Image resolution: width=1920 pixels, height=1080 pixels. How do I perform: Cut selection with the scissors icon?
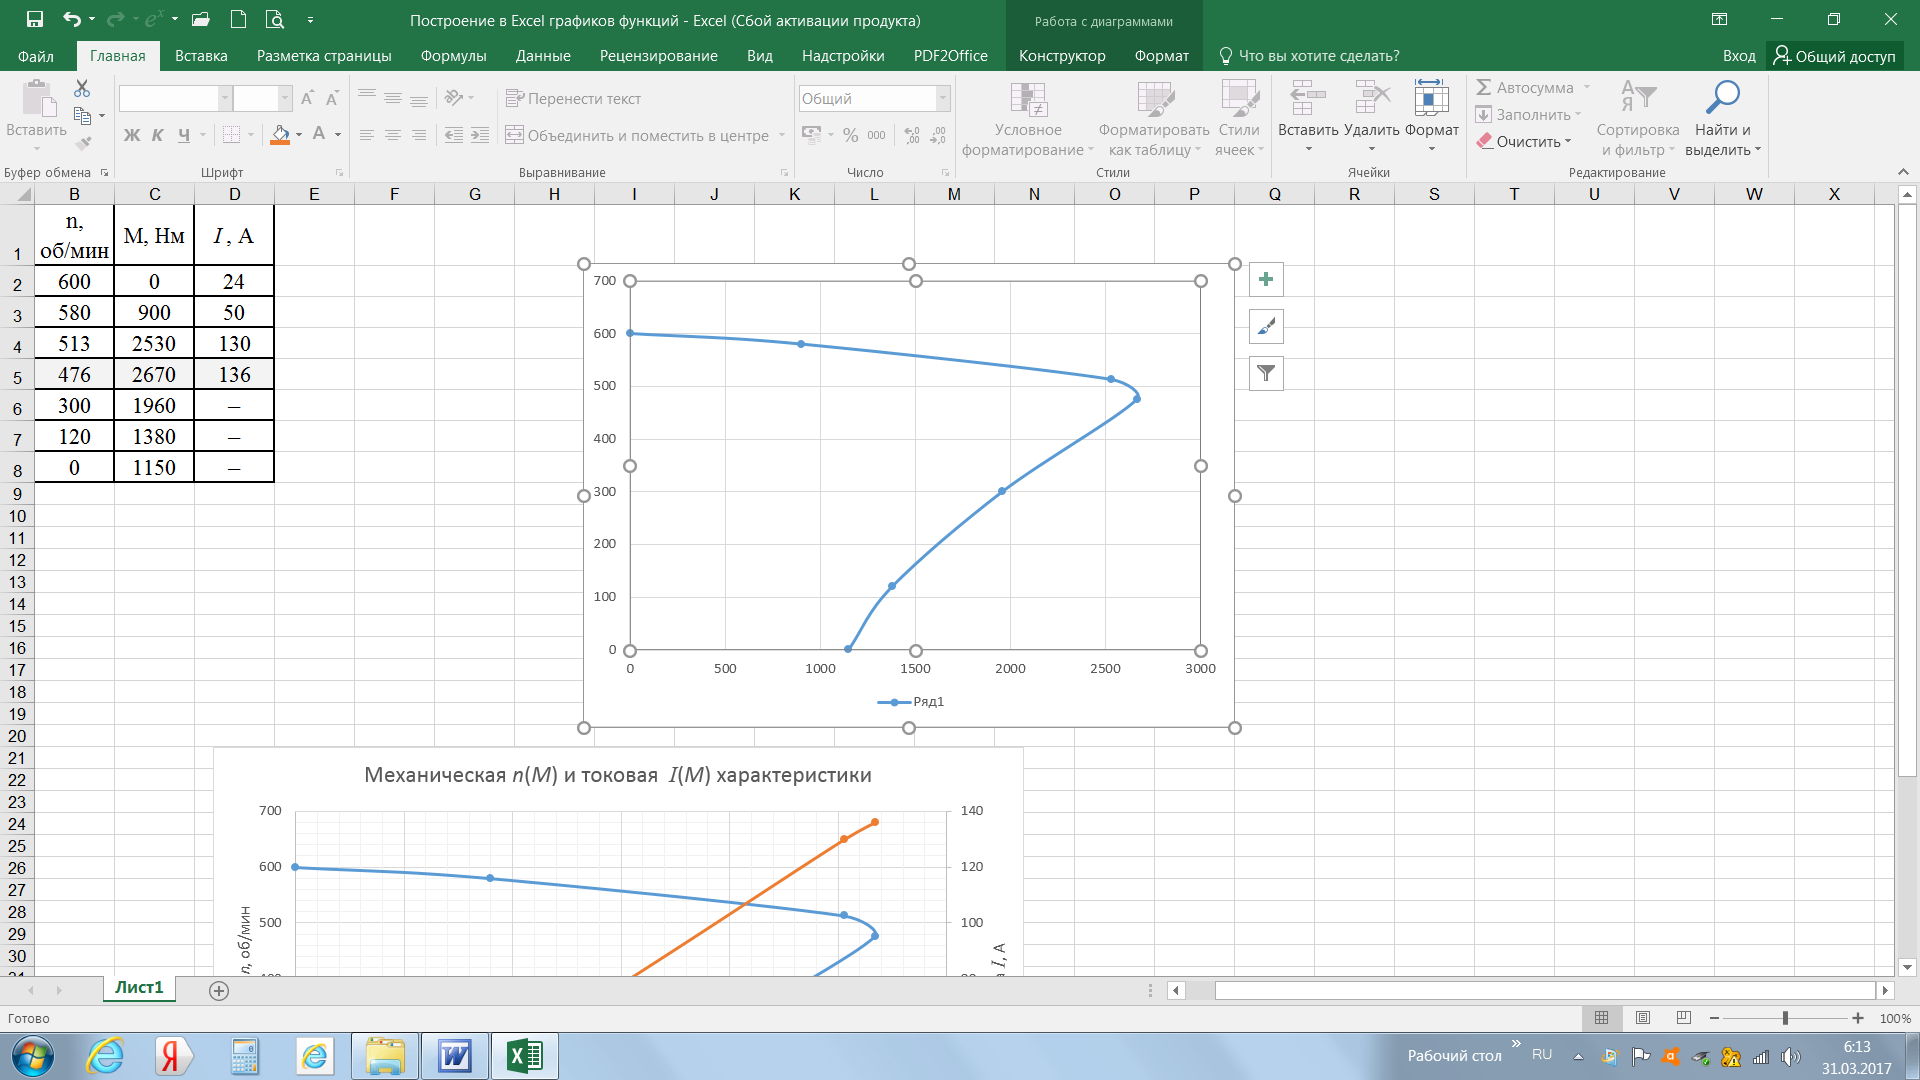82,88
